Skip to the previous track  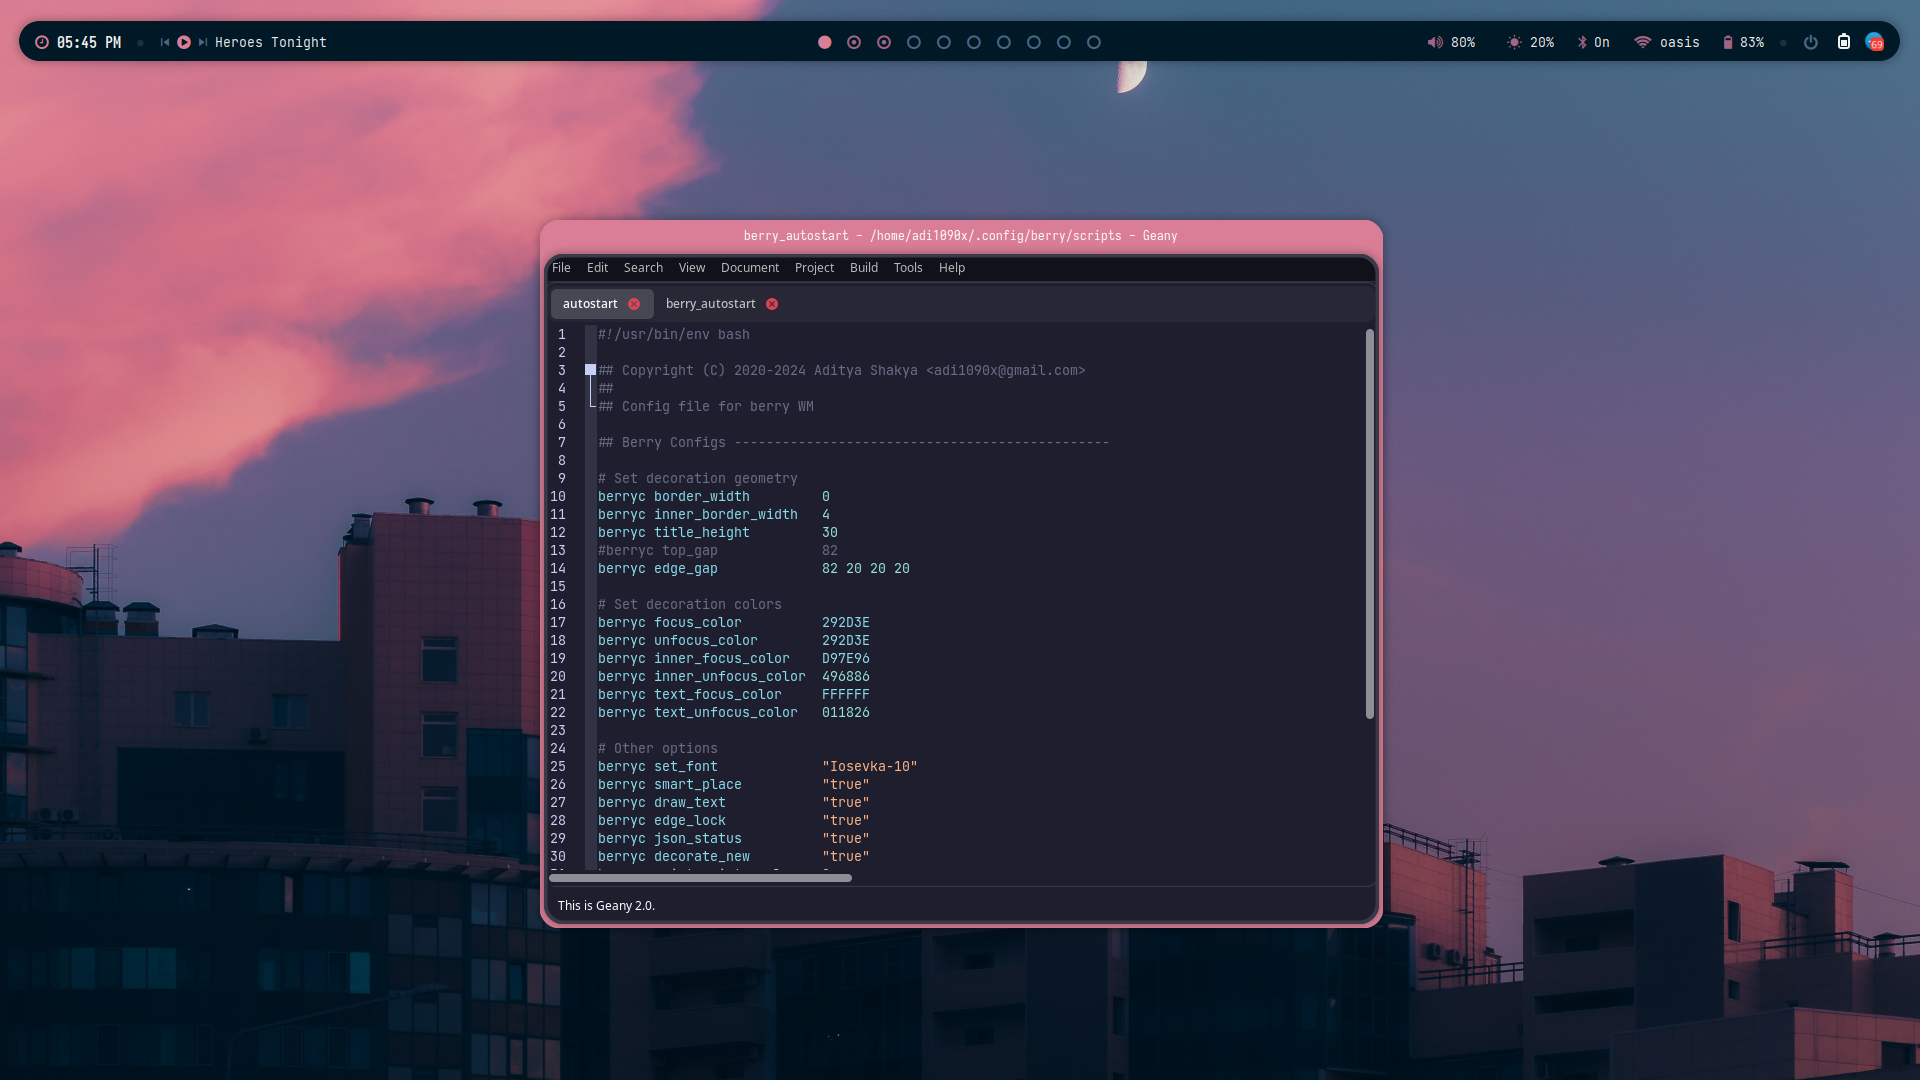click(x=165, y=42)
